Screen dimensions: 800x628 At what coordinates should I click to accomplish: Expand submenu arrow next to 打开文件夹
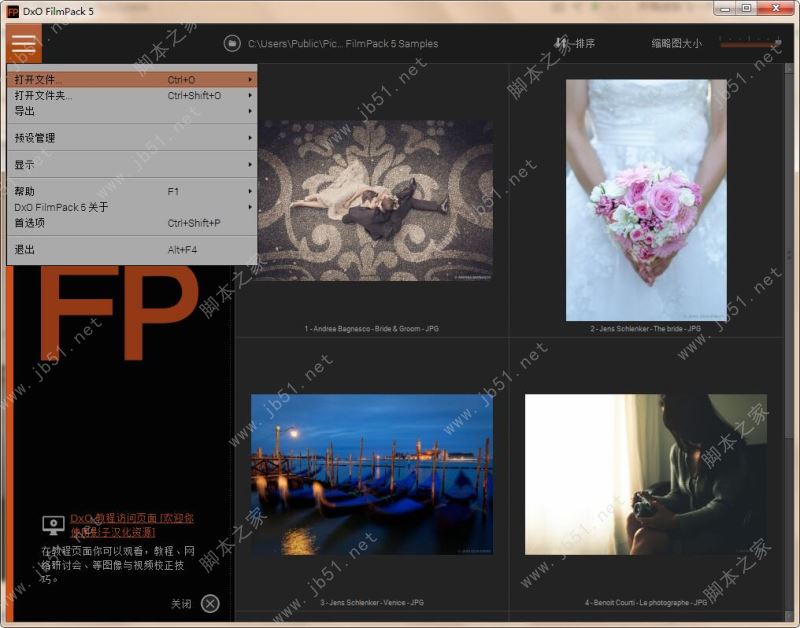point(250,95)
